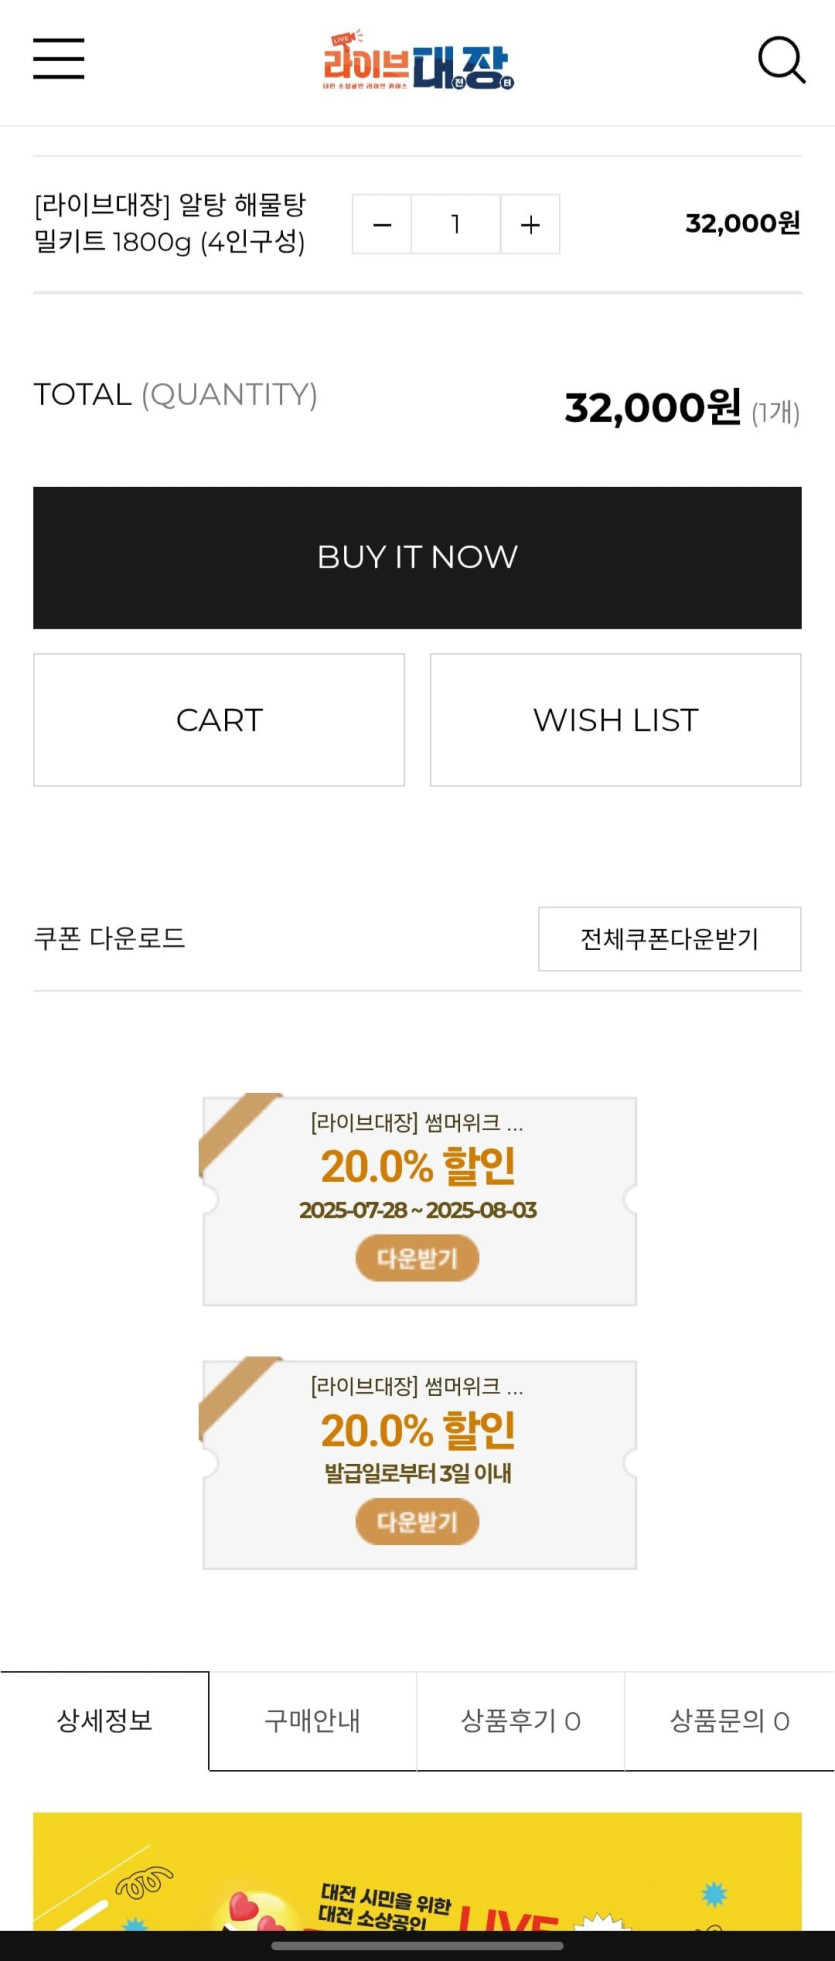Tap the Android home gesture bar
The image size is (835, 1961).
417,1946
